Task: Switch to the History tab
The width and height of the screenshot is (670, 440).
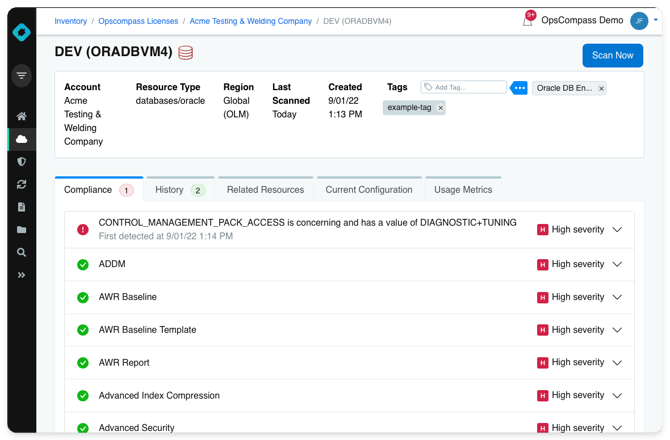Action: pyautogui.click(x=180, y=189)
